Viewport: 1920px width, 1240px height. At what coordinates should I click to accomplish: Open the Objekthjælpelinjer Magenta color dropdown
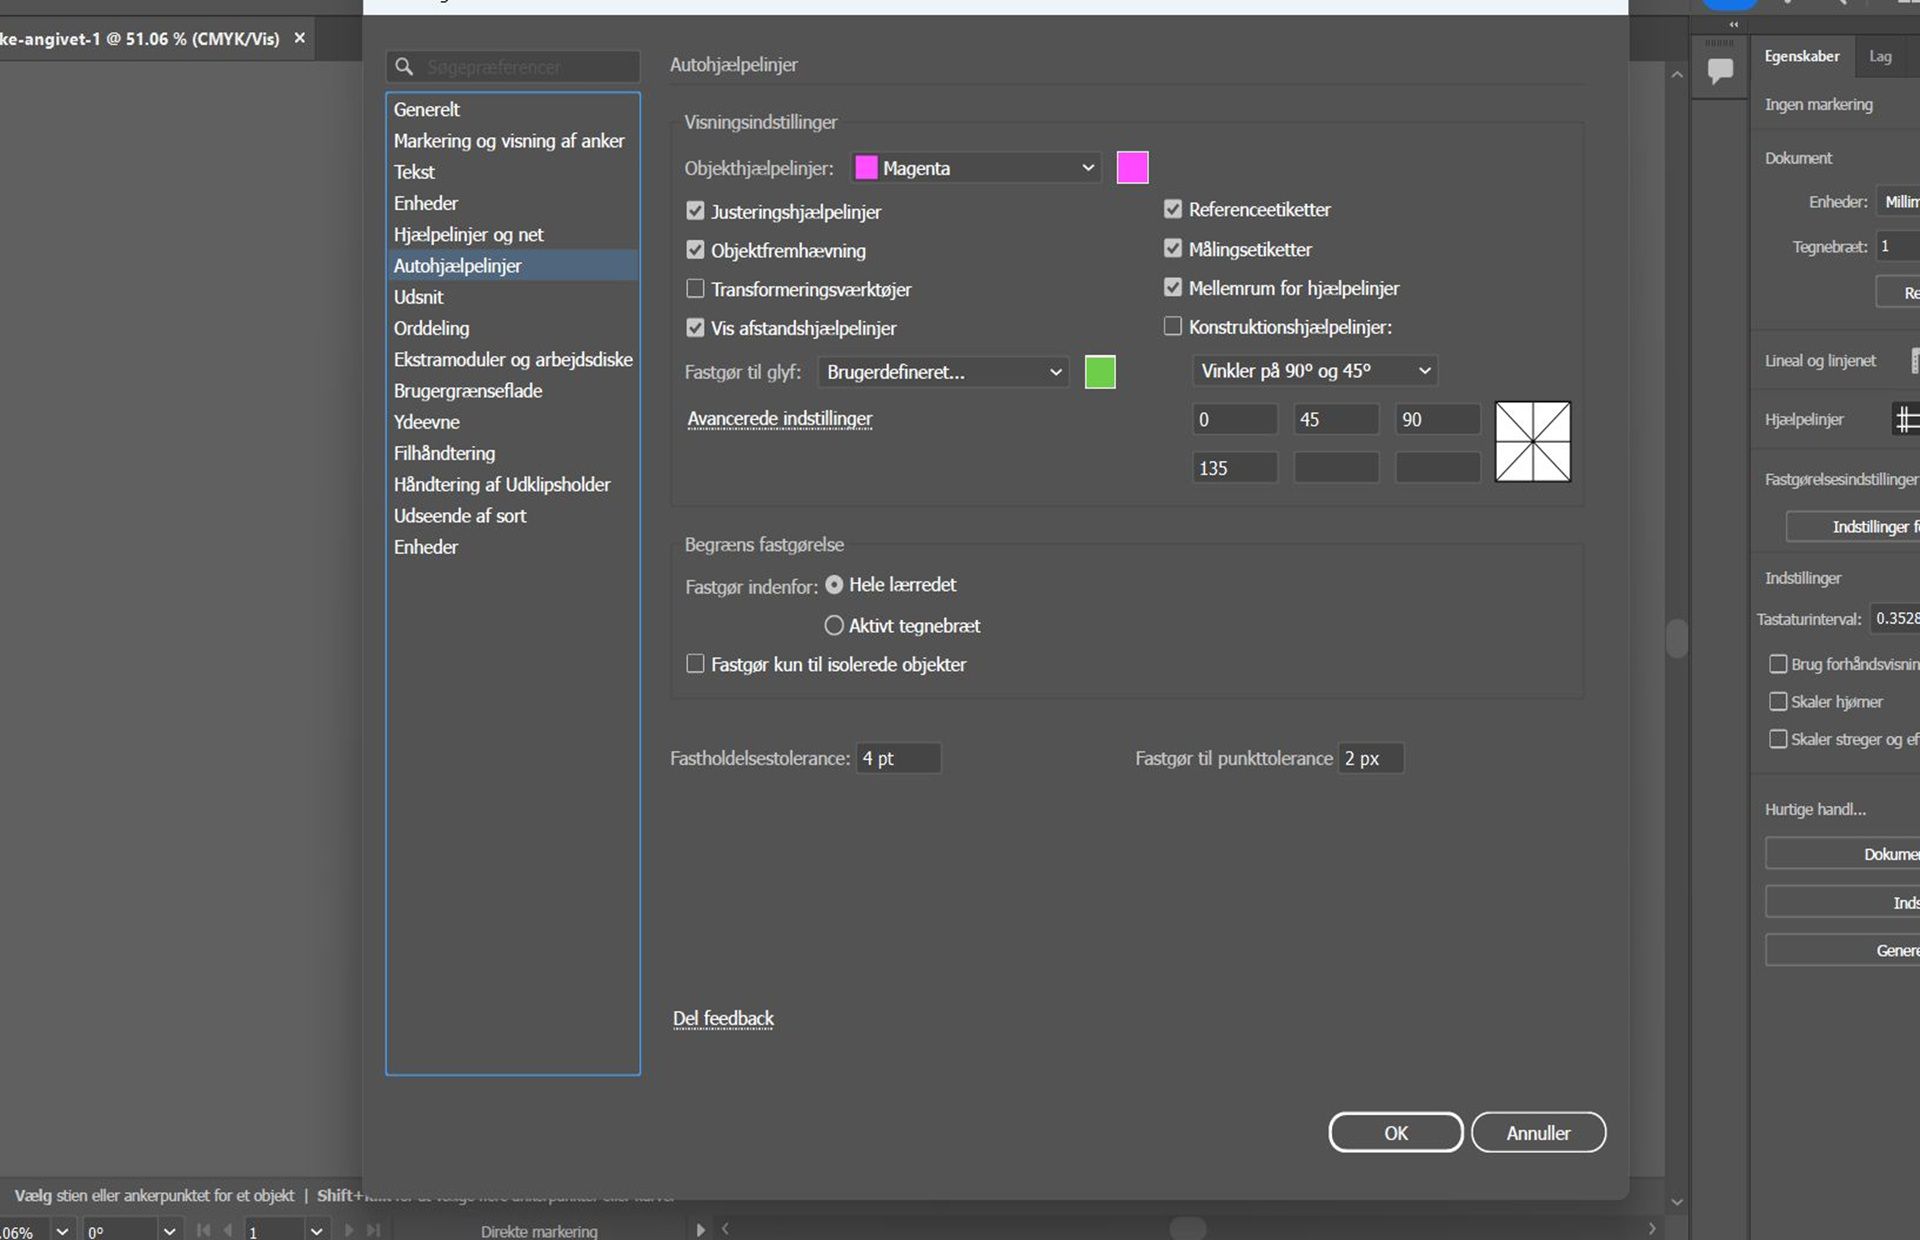tap(976, 168)
